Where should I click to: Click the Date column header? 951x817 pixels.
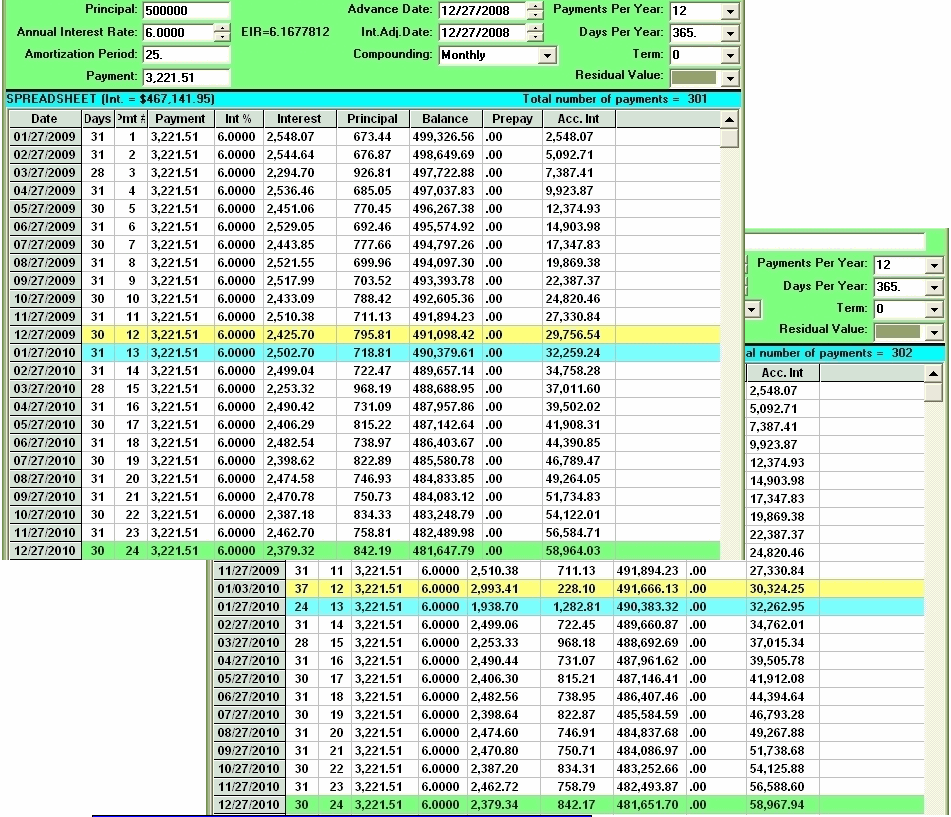pyautogui.click(x=44, y=119)
